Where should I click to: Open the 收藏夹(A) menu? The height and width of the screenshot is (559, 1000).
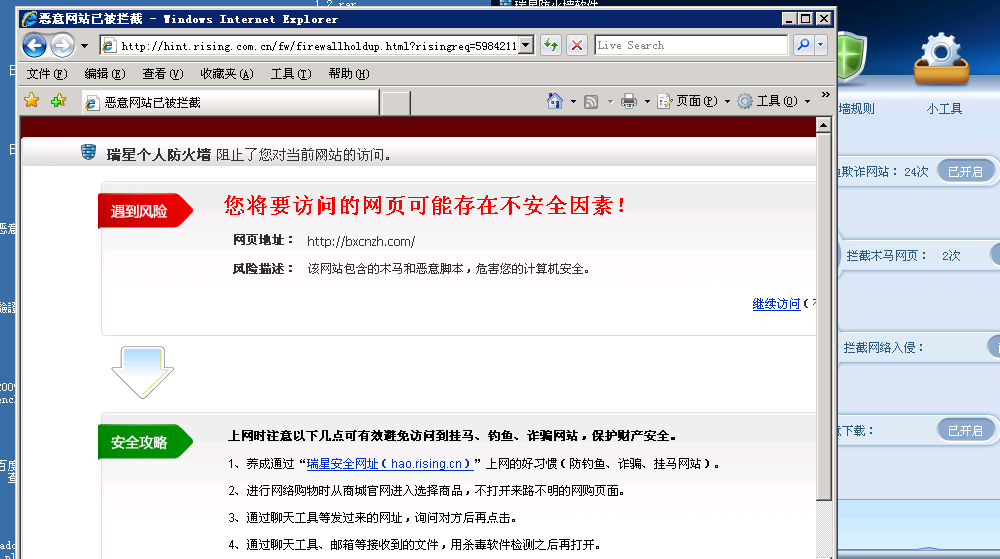click(x=226, y=74)
